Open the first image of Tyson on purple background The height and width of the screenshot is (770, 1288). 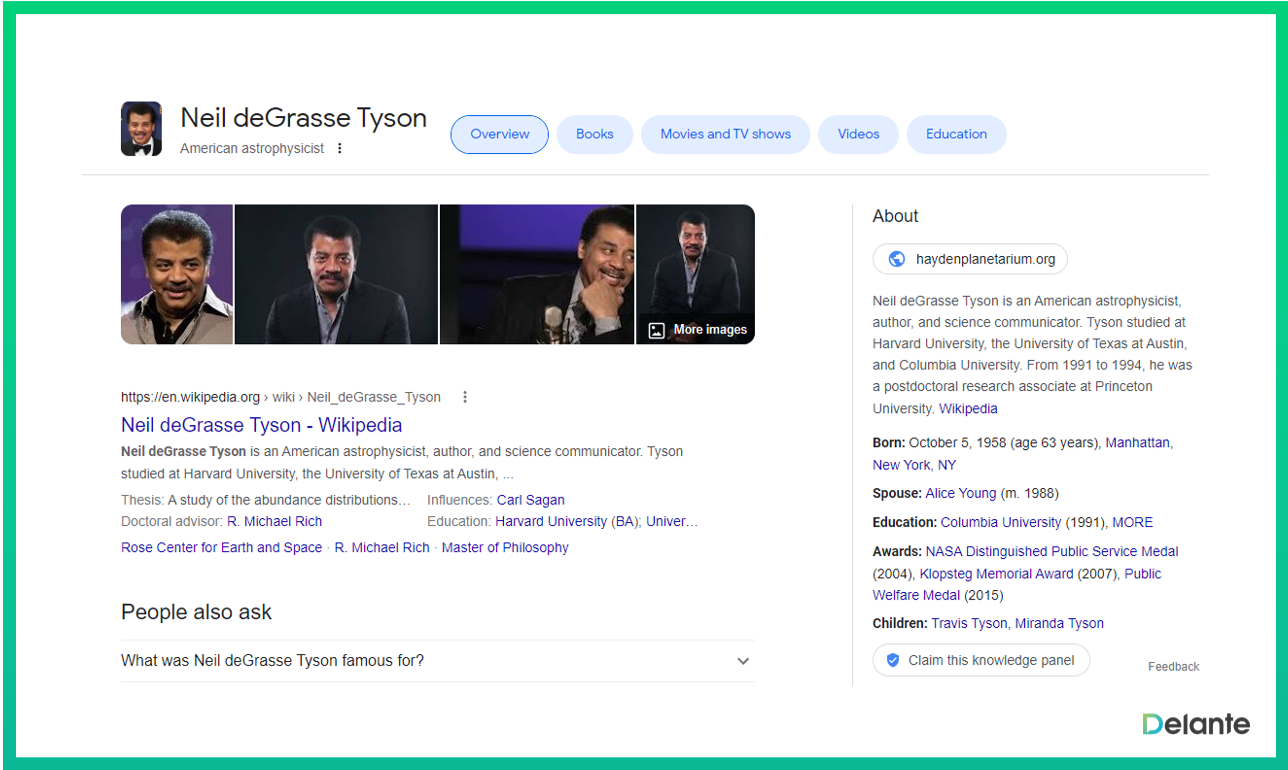(177, 274)
